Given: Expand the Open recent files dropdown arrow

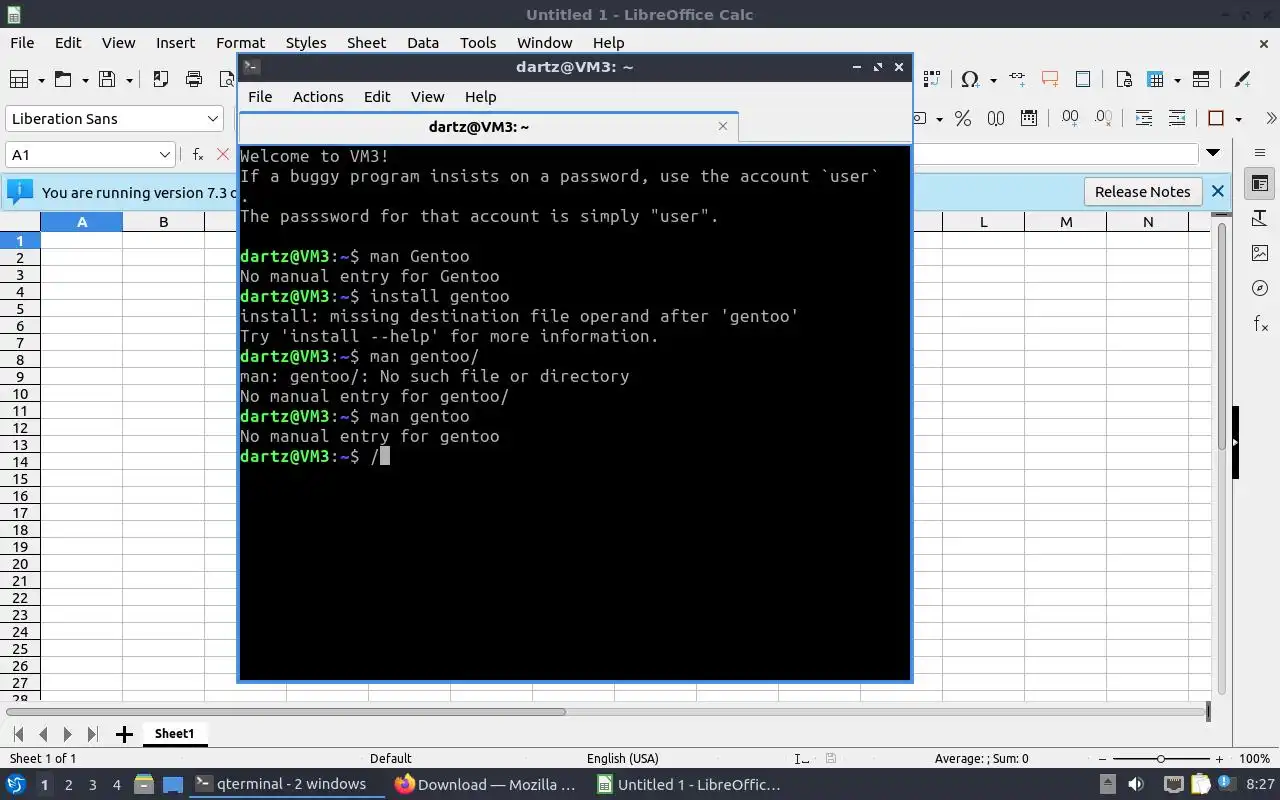Looking at the screenshot, I should point(85,80).
